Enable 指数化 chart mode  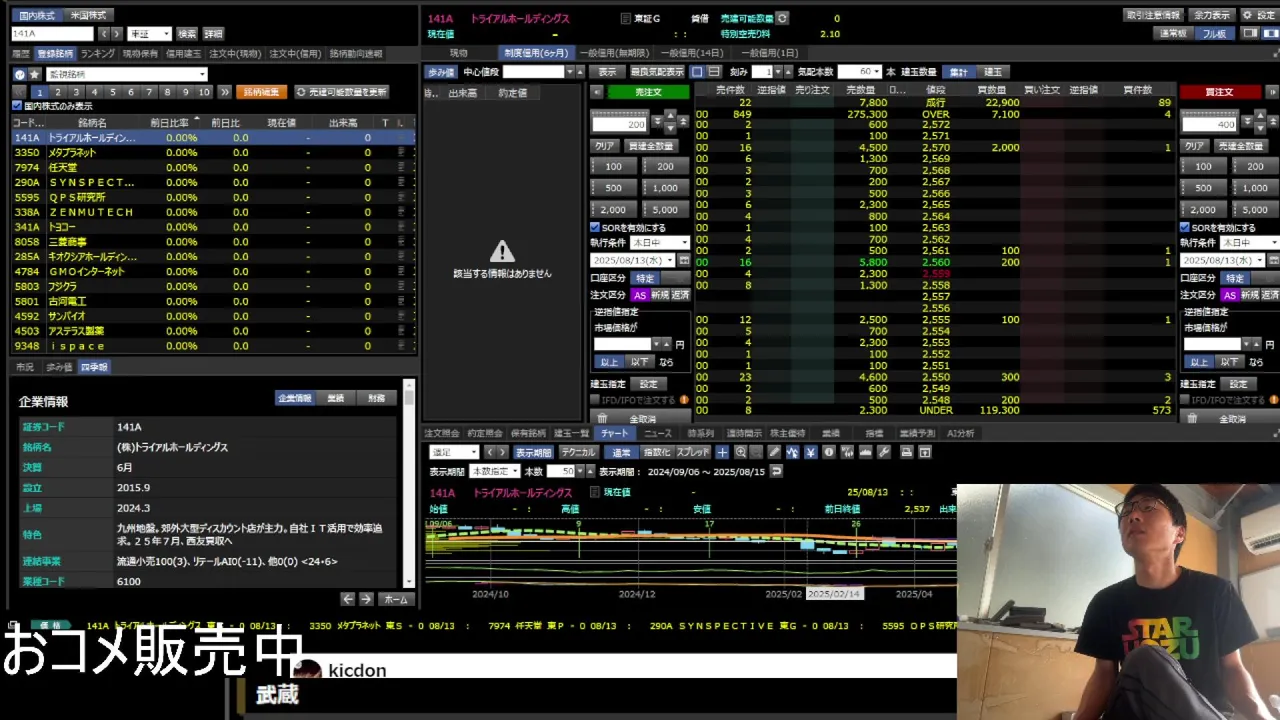[x=657, y=452]
